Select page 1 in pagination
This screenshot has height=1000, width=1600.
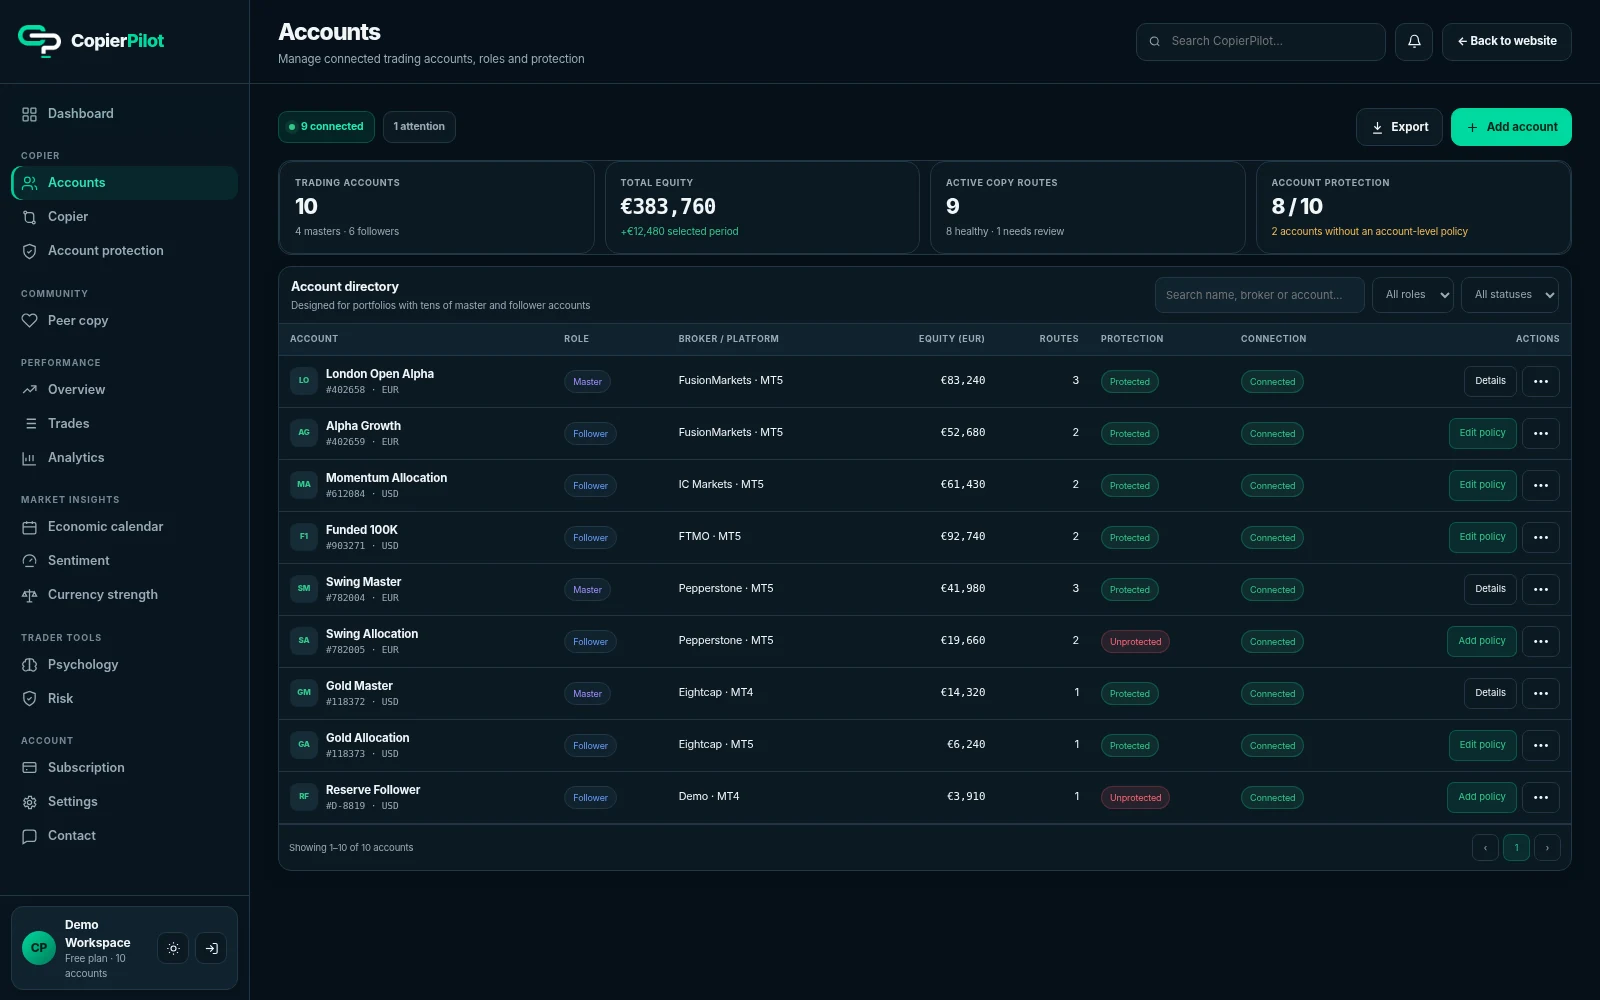point(1516,848)
